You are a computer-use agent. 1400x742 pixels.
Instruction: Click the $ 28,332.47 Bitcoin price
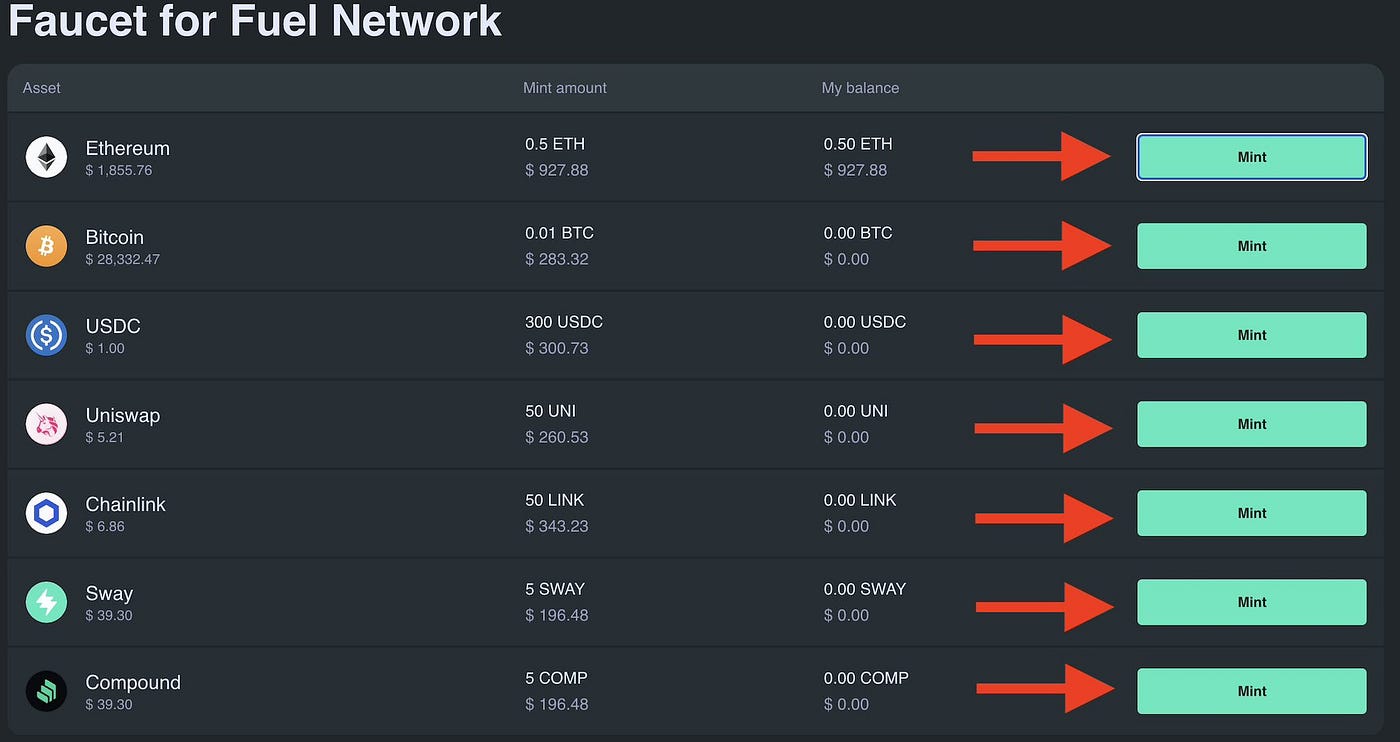[x=123, y=260]
